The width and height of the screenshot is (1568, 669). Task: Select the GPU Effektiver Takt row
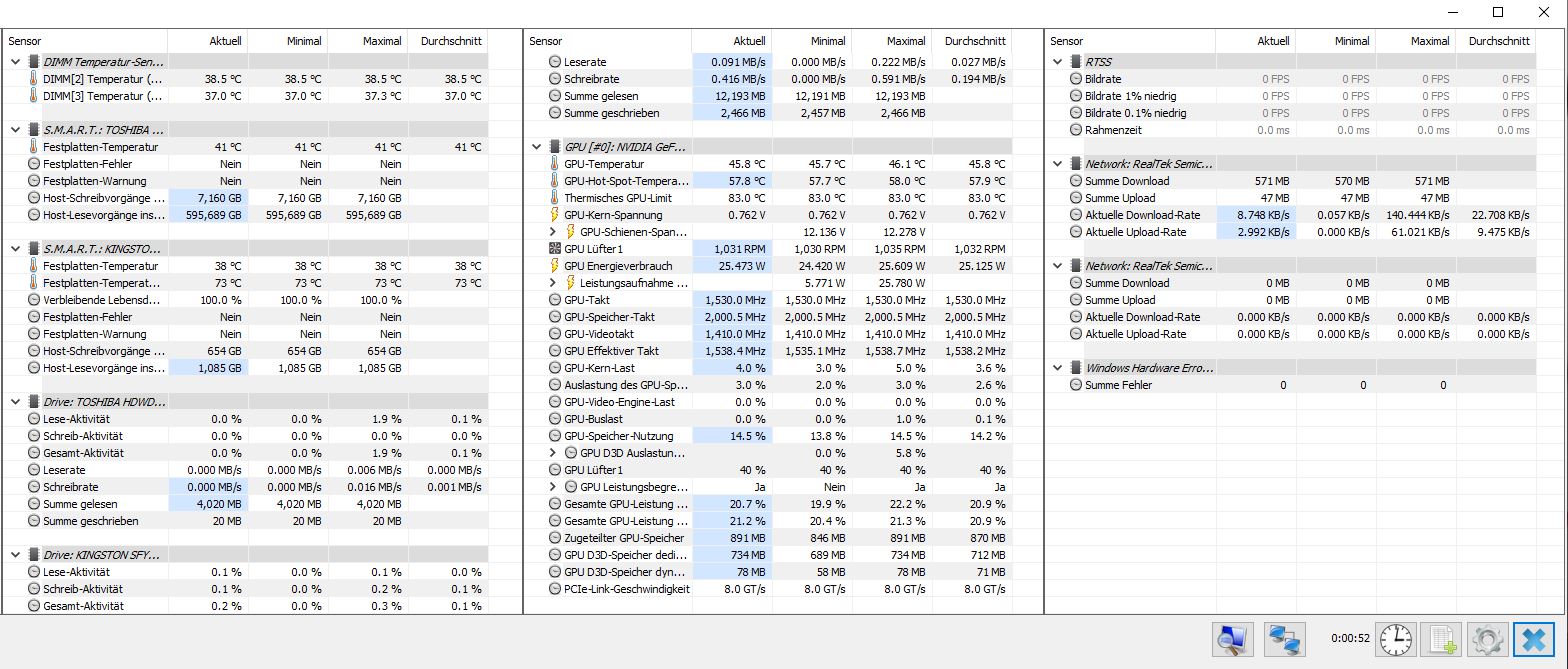769,351
